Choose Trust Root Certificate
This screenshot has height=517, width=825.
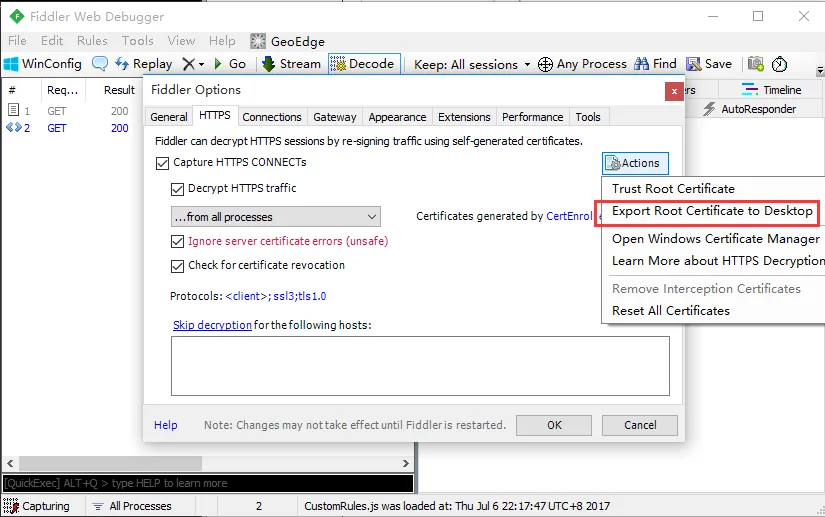coord(673,189)
